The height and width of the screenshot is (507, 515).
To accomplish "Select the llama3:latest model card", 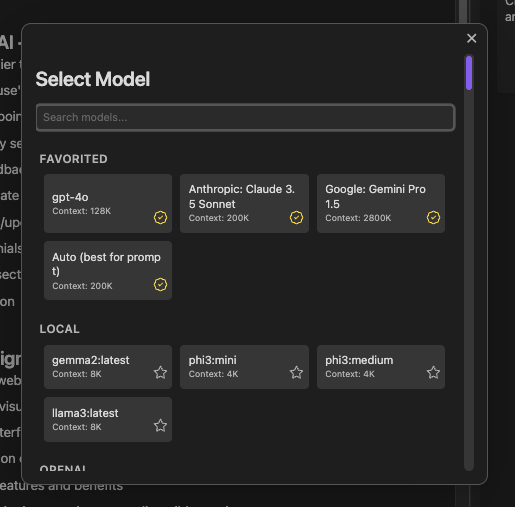I will click(x=108, y=419).
